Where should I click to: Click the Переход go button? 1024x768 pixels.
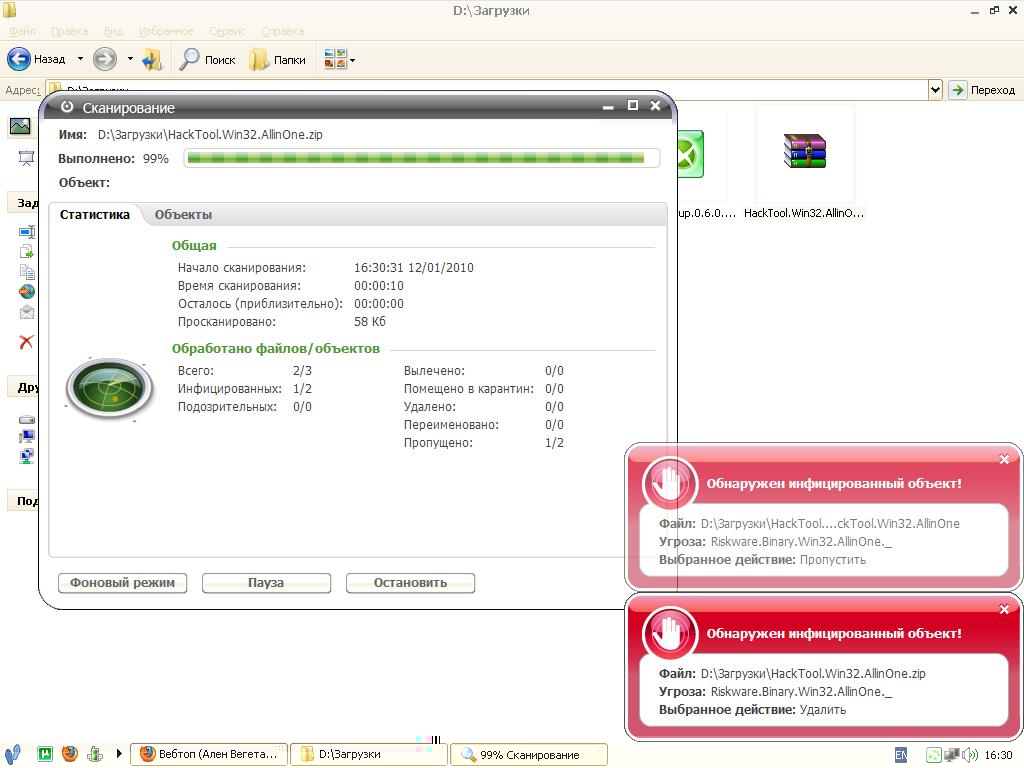coord(983,90)
